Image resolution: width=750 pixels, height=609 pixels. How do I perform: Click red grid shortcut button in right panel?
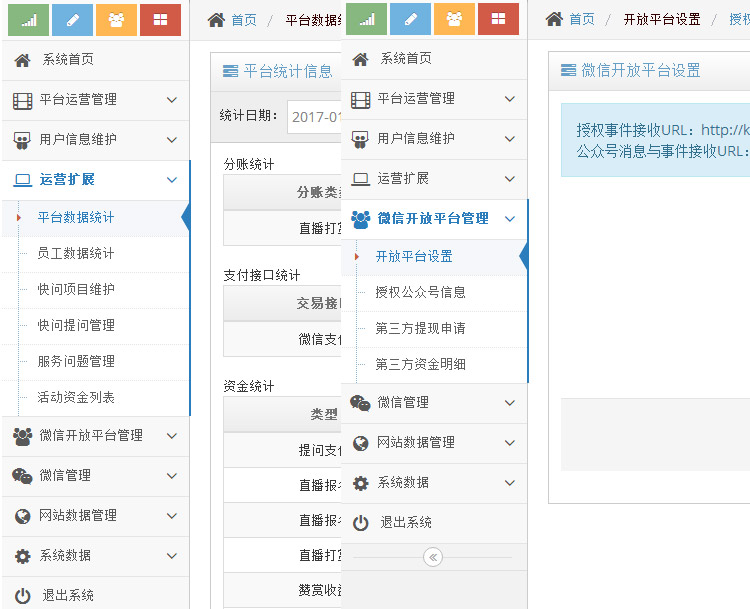click(498, 19)
